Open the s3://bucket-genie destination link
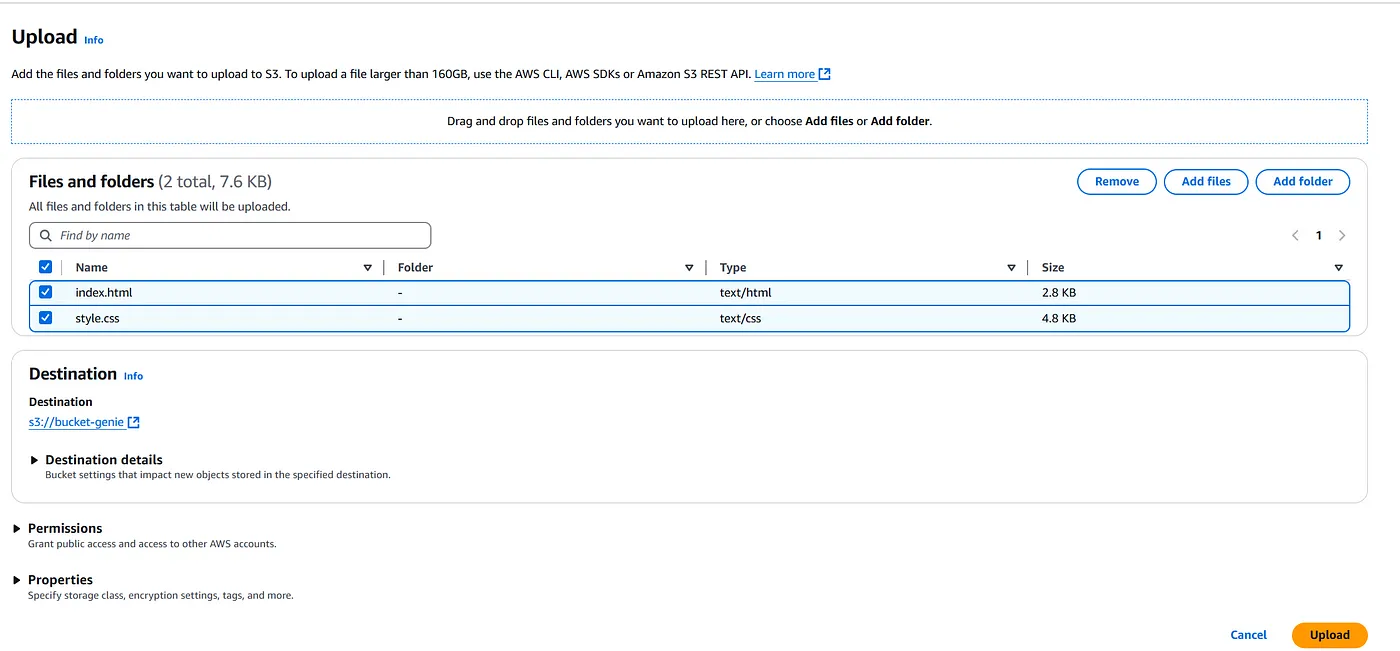The height and width of the screenshot is (651, 1400). tap(77, 422)
